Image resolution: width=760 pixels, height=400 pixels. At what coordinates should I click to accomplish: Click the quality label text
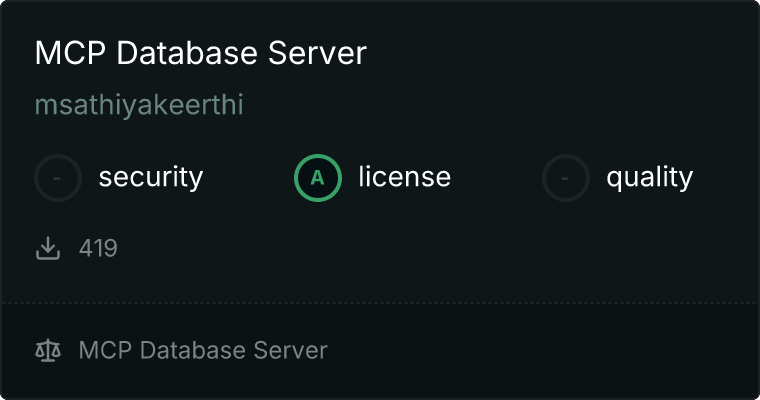pyautogui.click(x=649, y=177)
